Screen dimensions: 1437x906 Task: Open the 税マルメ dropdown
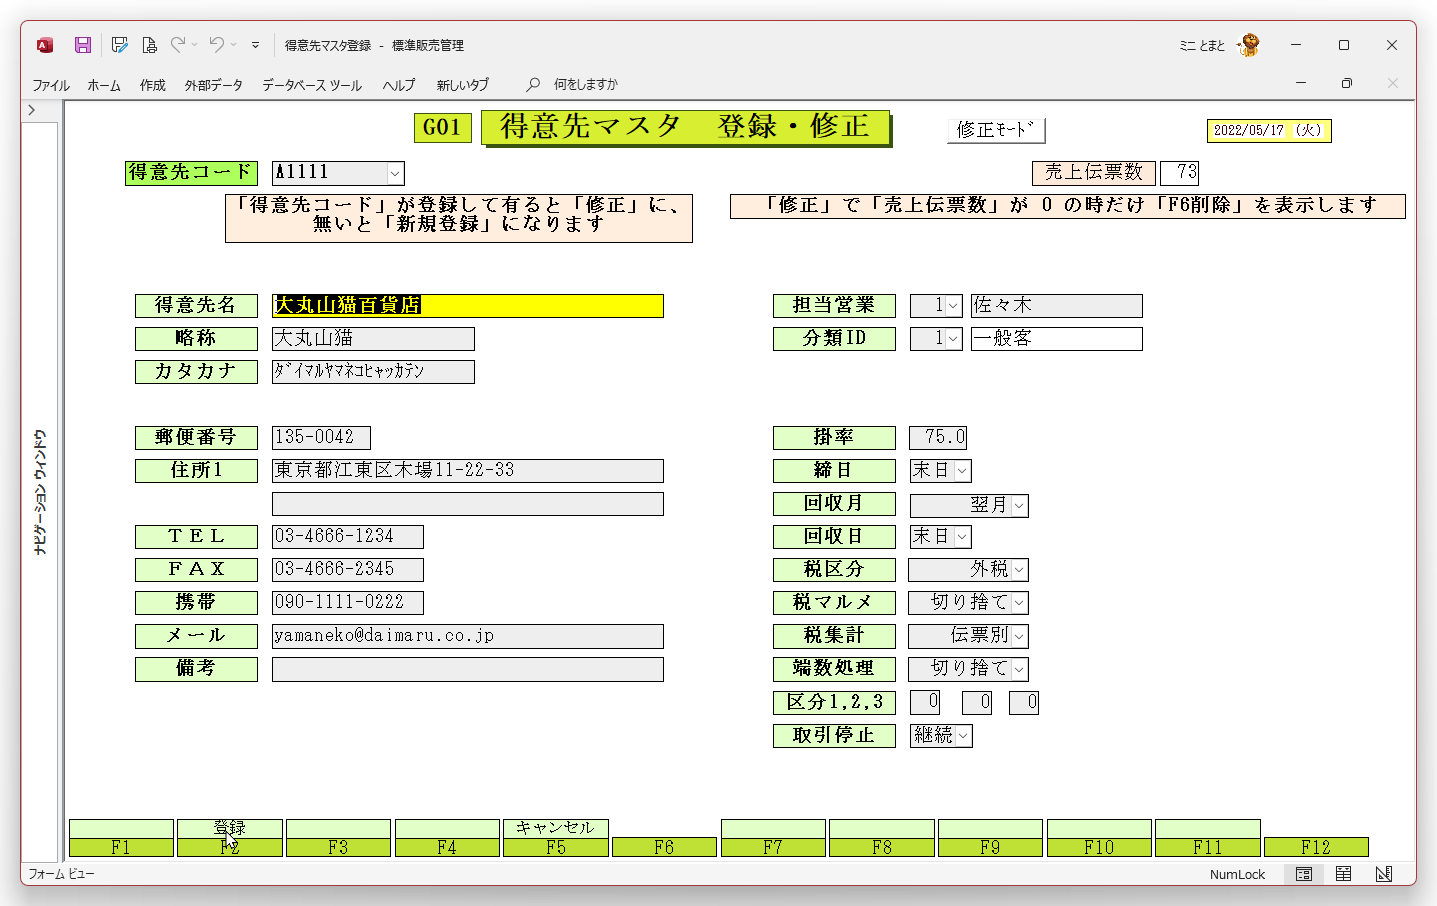pyautogui.click(x=1019, y=603)
